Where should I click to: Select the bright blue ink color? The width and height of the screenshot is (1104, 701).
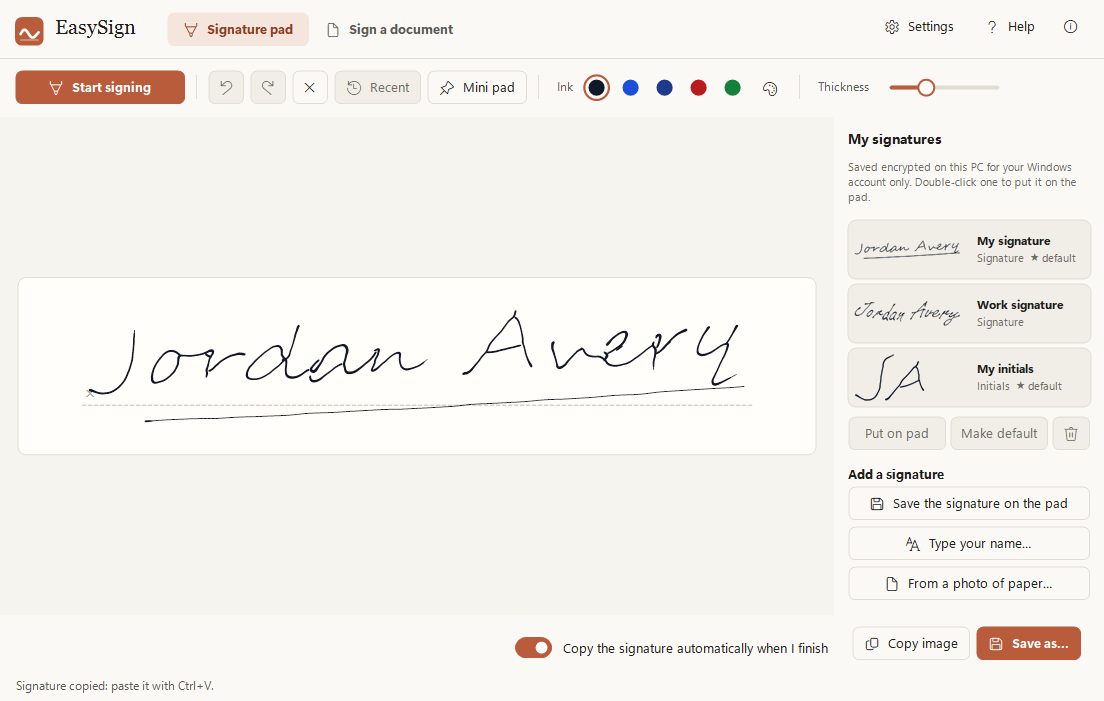pyautogui.click(x=631, y=87)
